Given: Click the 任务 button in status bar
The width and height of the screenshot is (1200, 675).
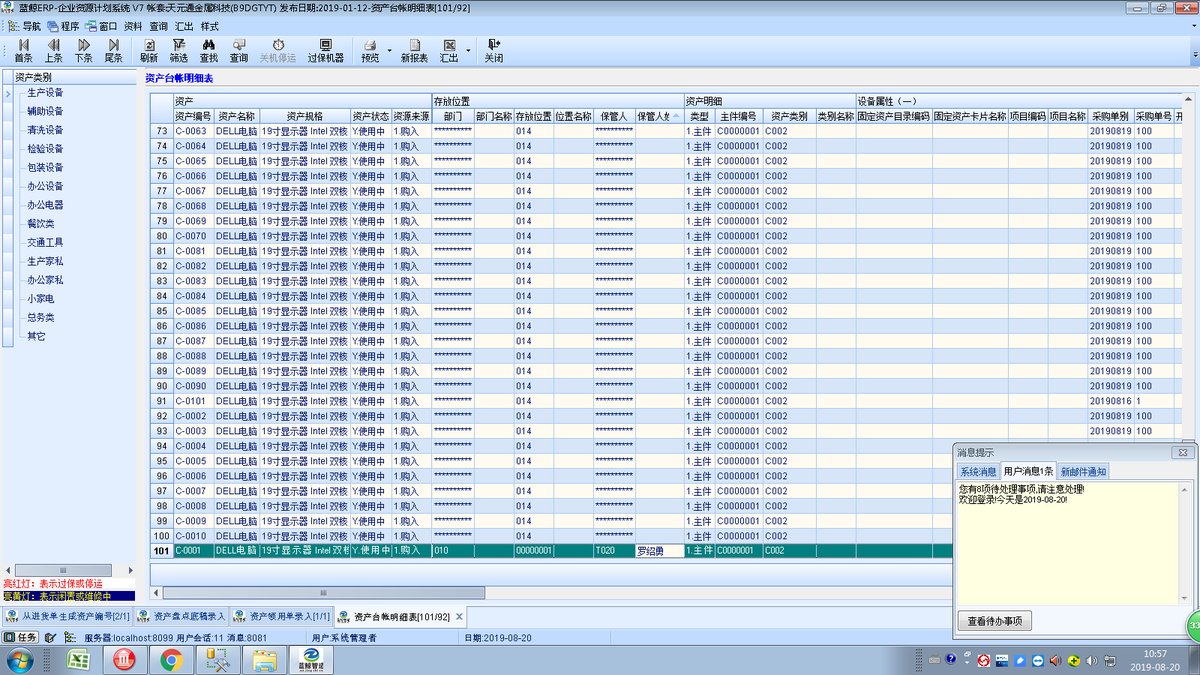Looking at the screenshot, I should (21, 637).
